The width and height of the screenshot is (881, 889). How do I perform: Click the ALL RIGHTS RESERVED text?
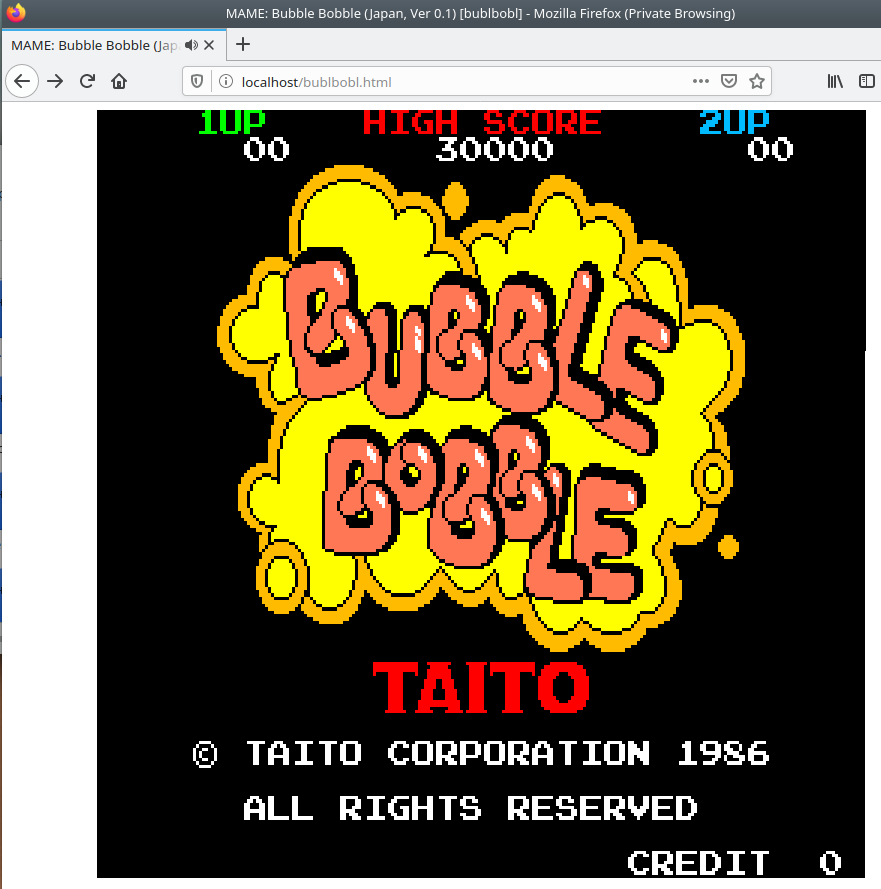[470, 808]
